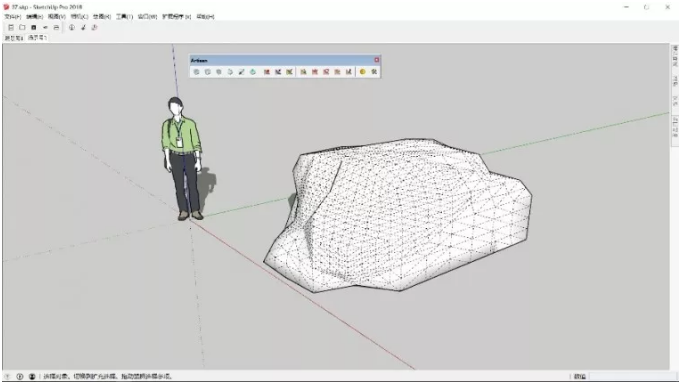The width and height of the screenshot is (682, 387).
Task: Click the yellow Reduce Polygons icon
Action: pyautogui.click(x=362, y=72)
